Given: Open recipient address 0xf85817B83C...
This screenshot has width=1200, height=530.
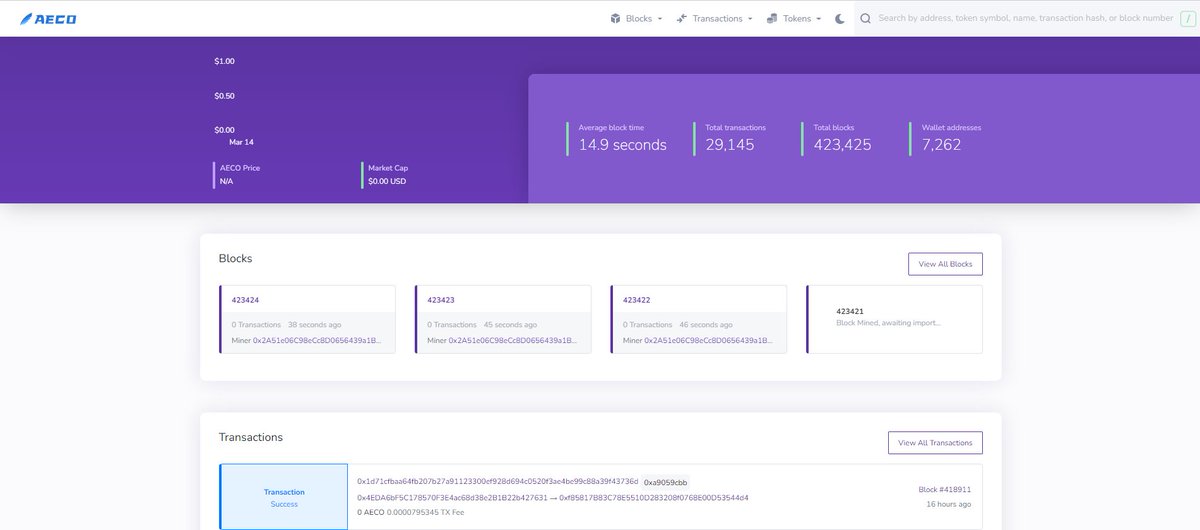Looking at the screenshot, I should coord(654,497).
